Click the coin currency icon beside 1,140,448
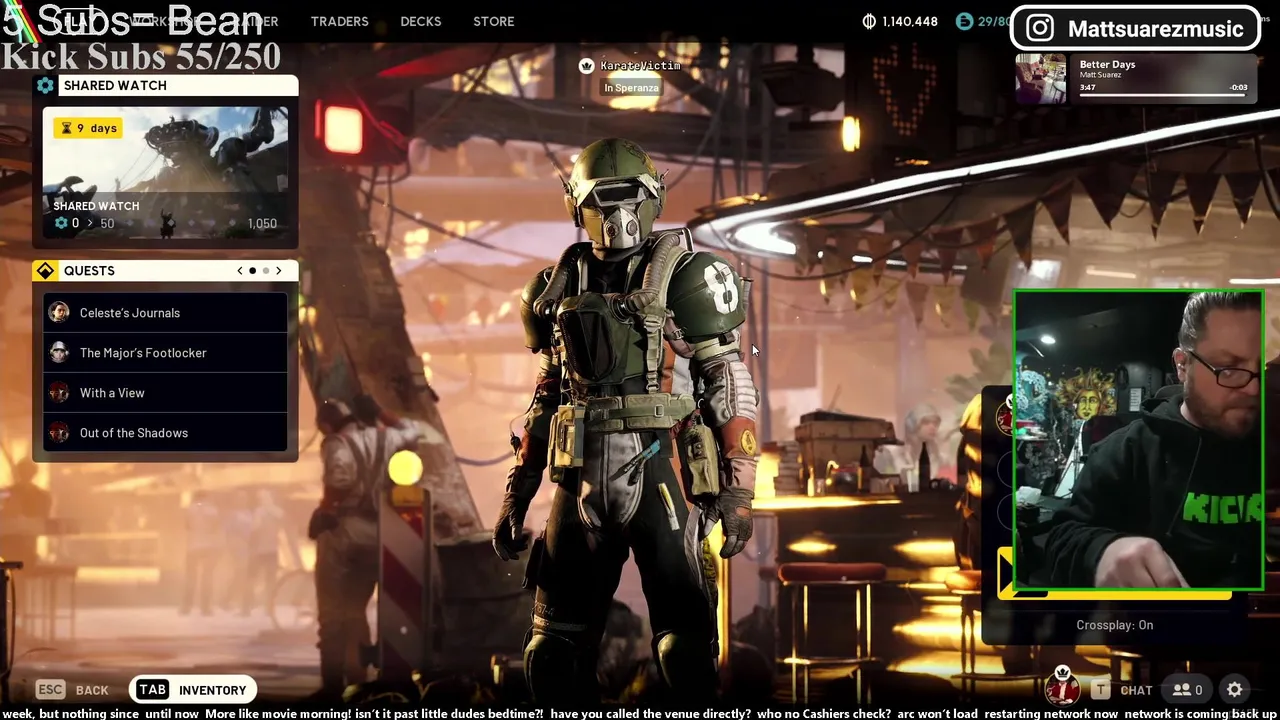Viewport: 1280px width, 720px height. (869, 21)
